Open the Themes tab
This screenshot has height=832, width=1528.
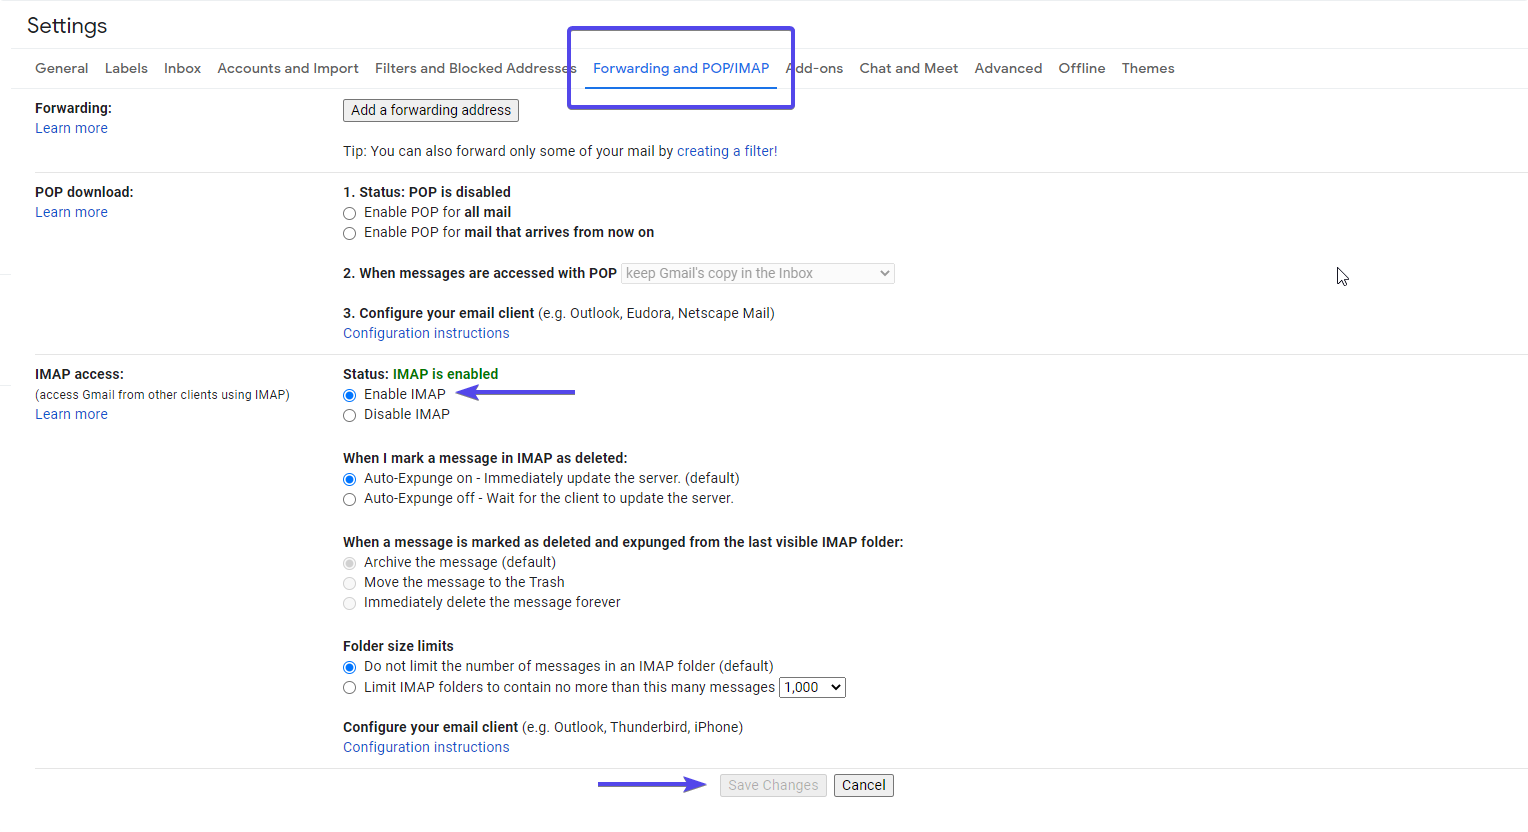(1148, 68)
